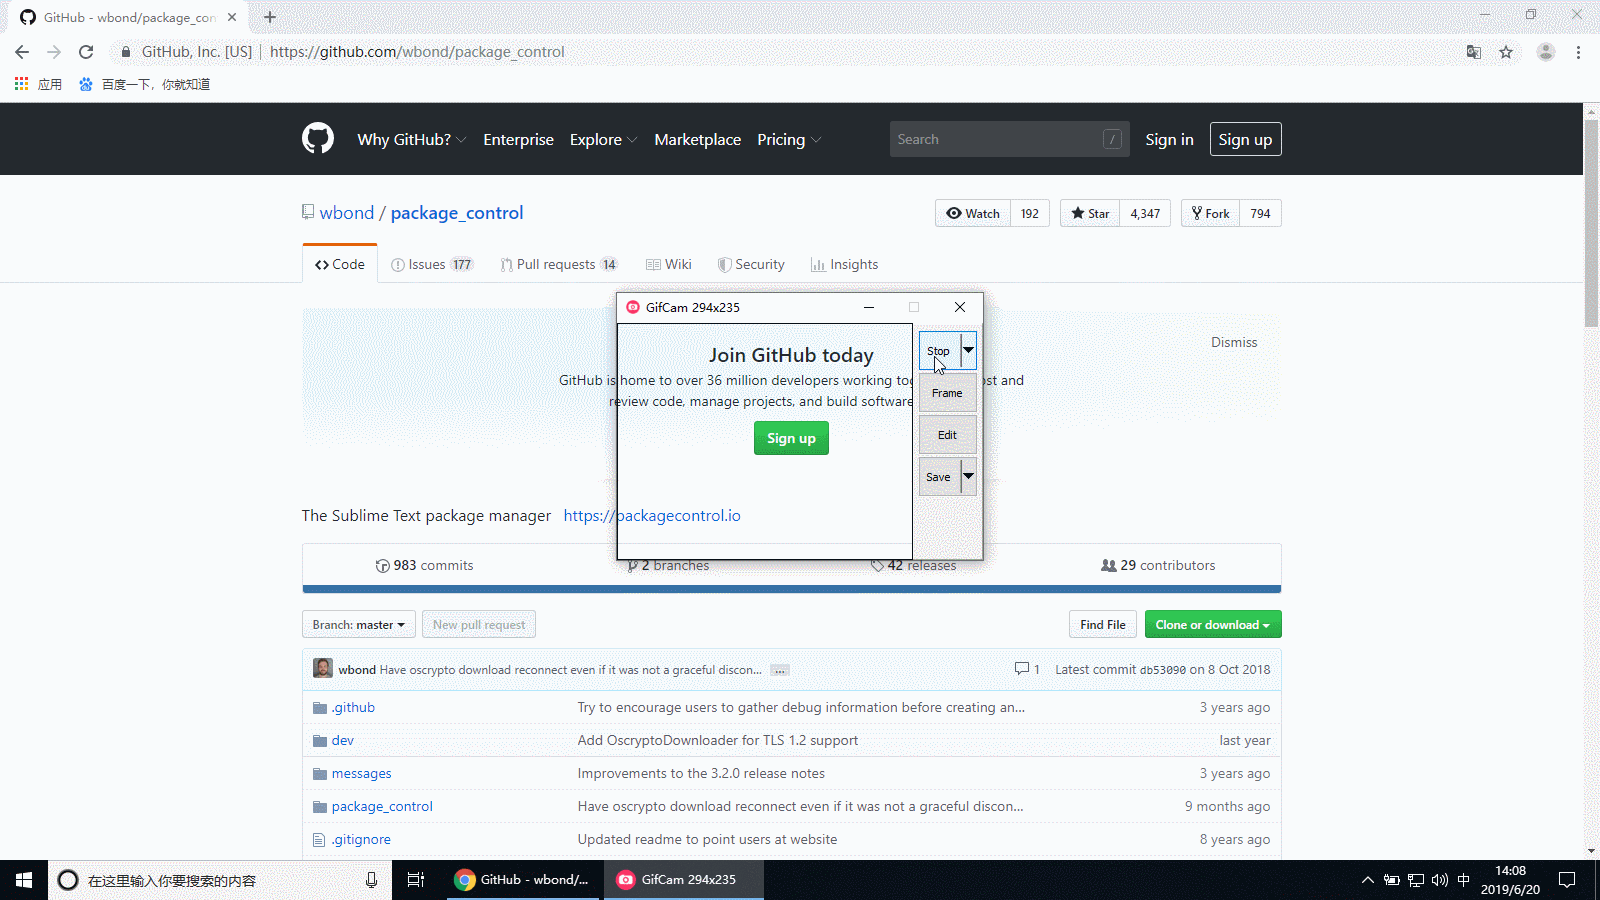
Task: Open Chrome translate icon in address bar
Action: pyautogui.click(x=1473, y=52)
